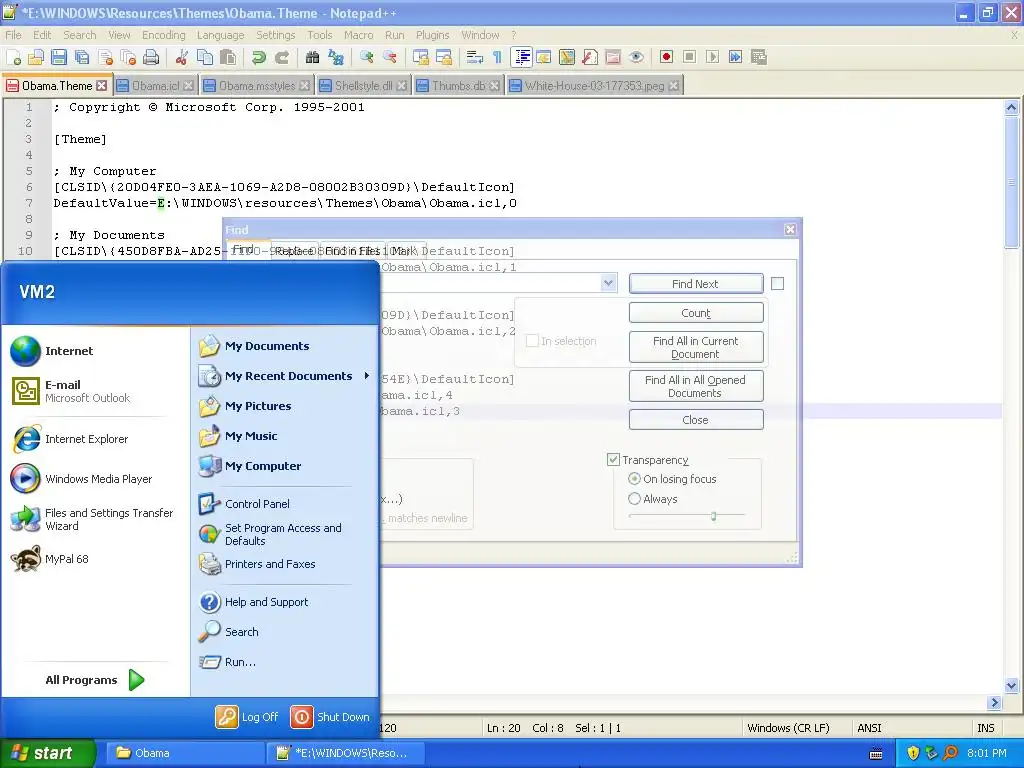Image resolution: width=1024 pixels, height=768 pixels.
Task: Click the vertical scrollbar down arrow
Action: [x=1011, y=686]
